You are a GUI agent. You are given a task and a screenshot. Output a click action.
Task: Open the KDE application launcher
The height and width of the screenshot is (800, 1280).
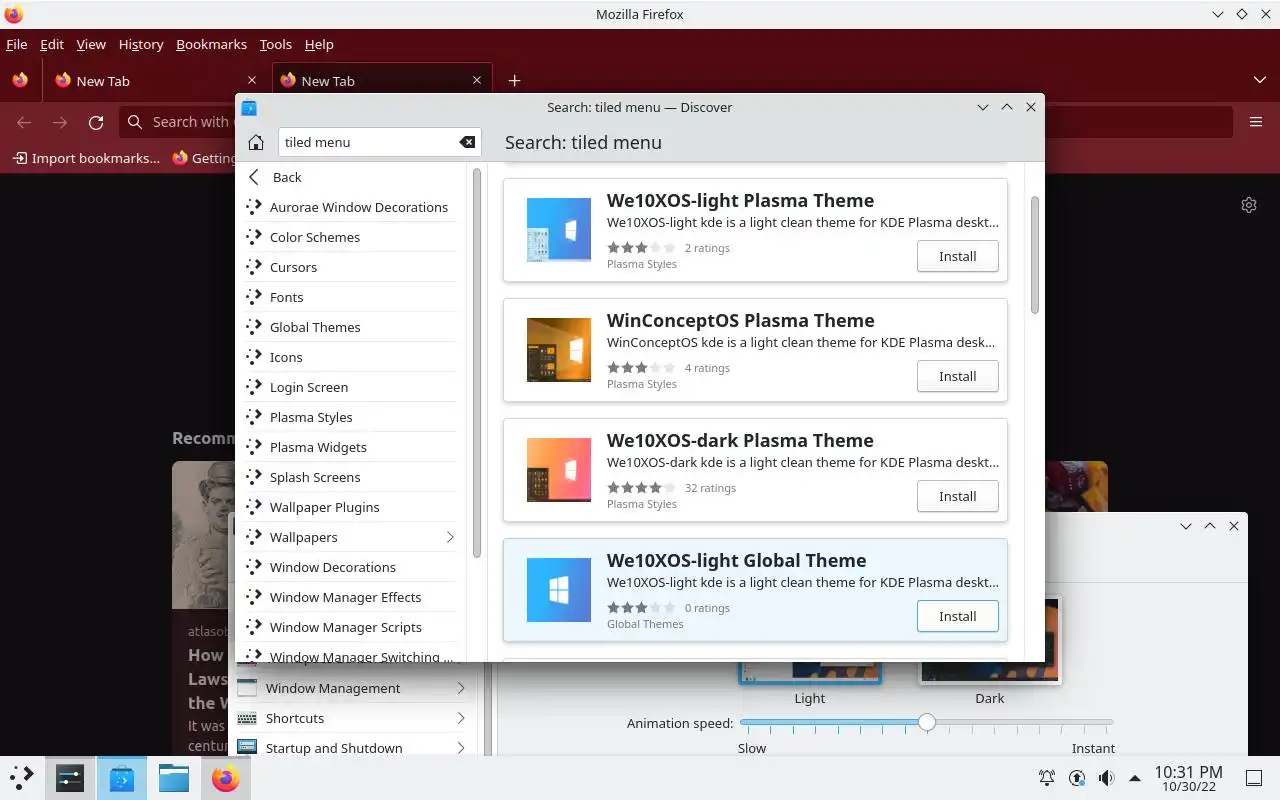point(22,777)
